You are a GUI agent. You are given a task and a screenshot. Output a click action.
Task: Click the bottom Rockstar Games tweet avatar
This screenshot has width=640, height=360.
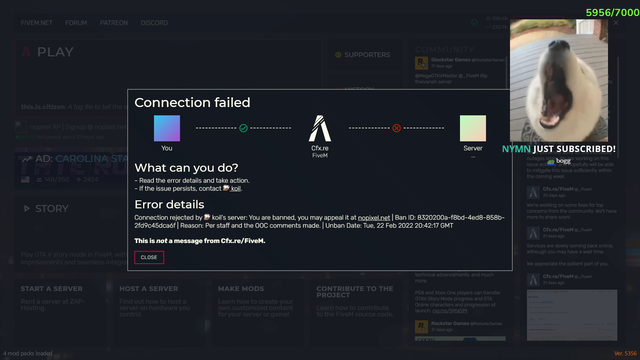click(421, 327)
